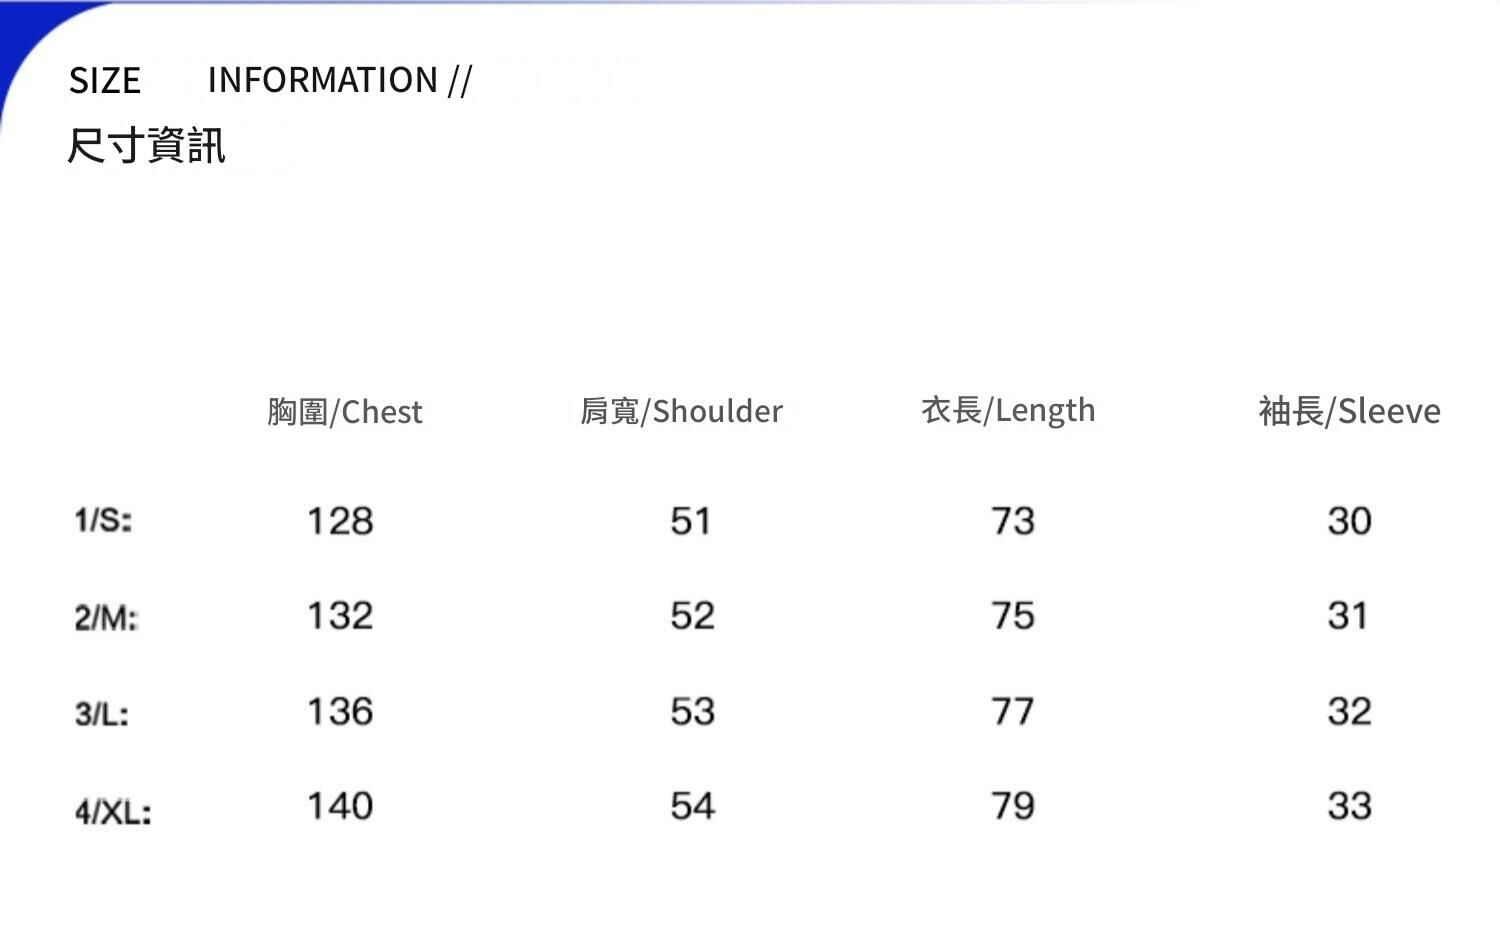The height and width of the screenshot is (925, 1500).
Task: Select the 肩寬/Shoulder column header
Action: 681,411
